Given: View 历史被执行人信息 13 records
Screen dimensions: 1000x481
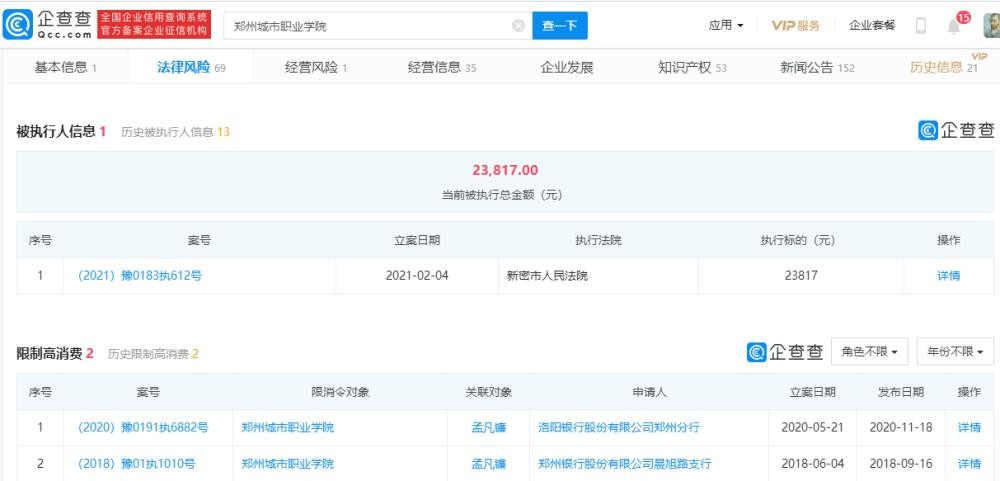Looking at the screenshot, I should tap(176, 132).
